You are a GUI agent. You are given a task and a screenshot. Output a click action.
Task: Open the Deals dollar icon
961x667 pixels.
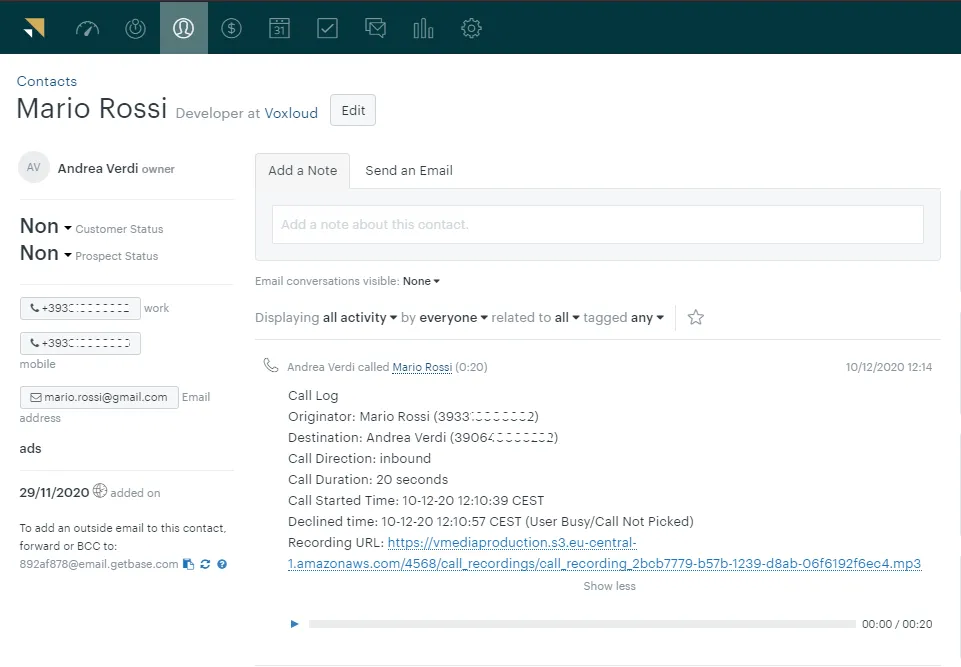tap(231, 28)
